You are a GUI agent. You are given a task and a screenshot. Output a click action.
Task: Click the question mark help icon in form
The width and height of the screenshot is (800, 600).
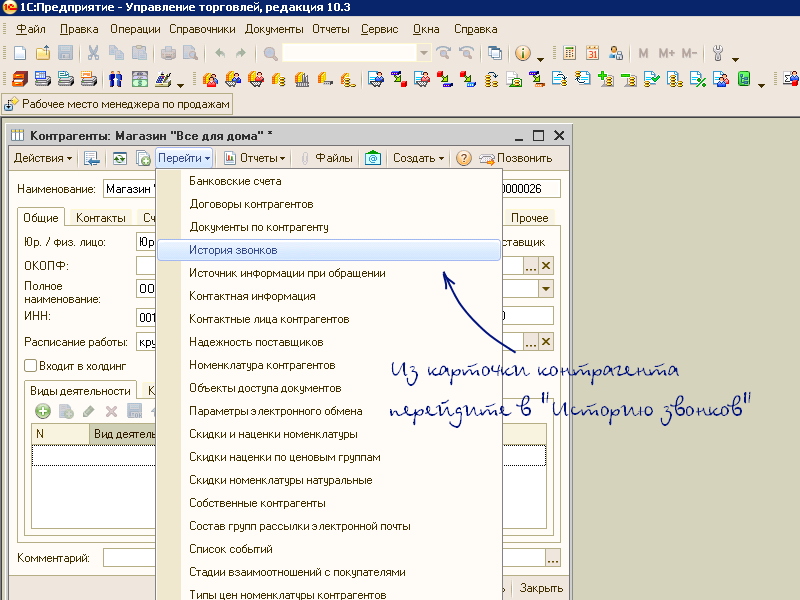pyautogui.click(x=463, y=158)
